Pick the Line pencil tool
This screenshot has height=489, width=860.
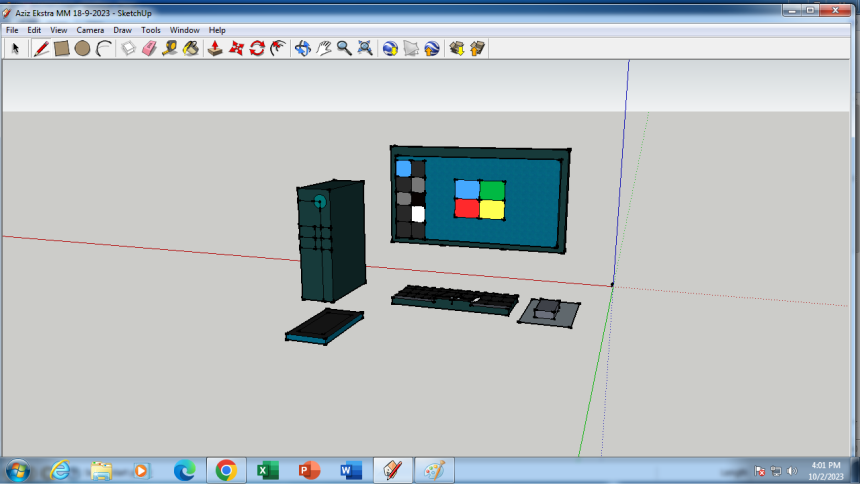[41, 48]
